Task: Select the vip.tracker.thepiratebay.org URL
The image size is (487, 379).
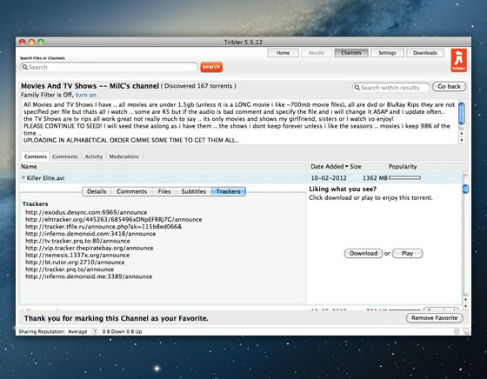Action: click(89, 248)
